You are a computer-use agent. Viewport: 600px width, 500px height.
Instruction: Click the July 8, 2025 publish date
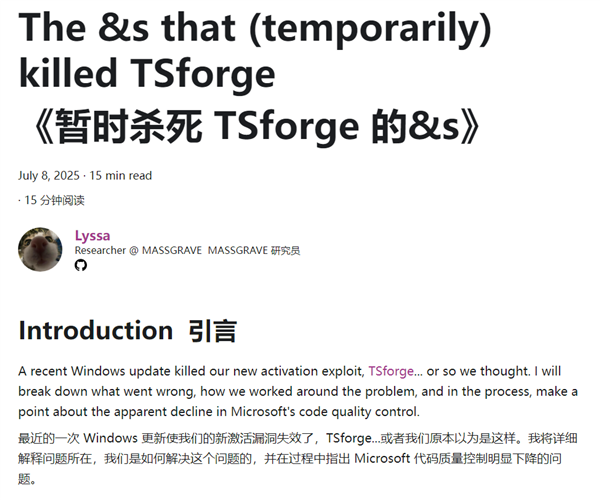pos(48,175)
